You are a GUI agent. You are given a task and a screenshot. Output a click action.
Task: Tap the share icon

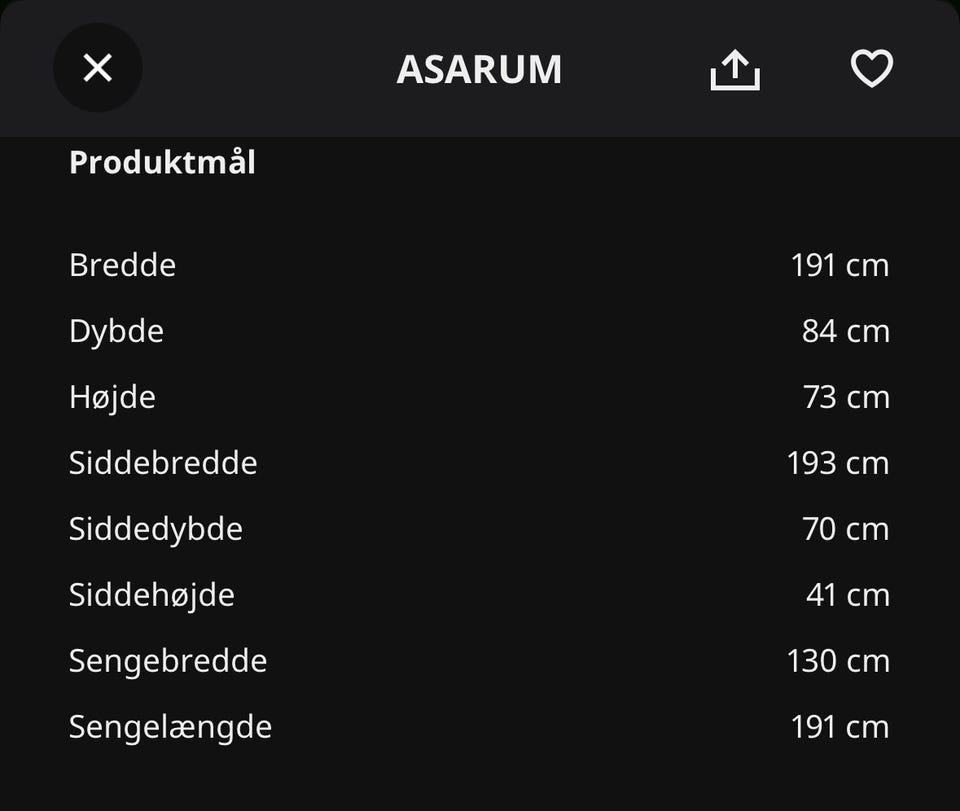click(735, 70)
